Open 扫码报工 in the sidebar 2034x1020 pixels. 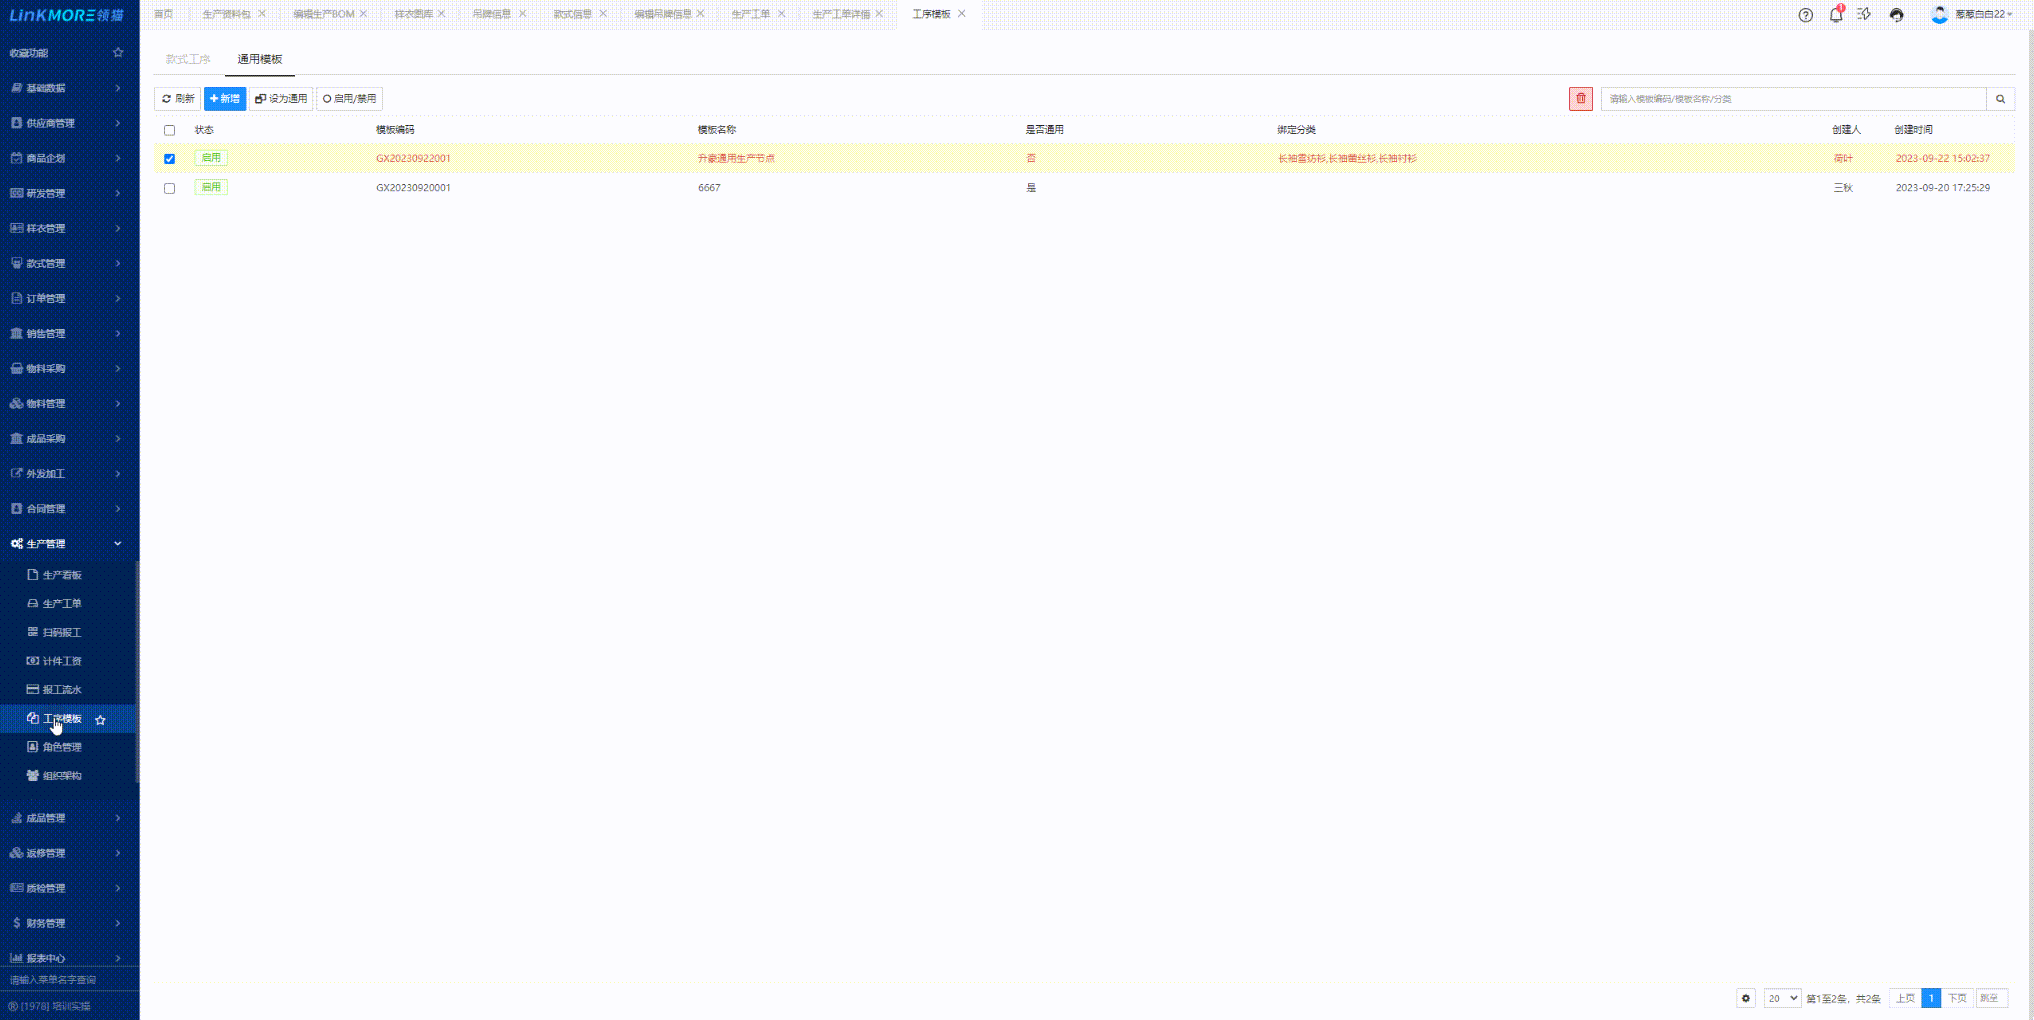click(x=62, y=633)
